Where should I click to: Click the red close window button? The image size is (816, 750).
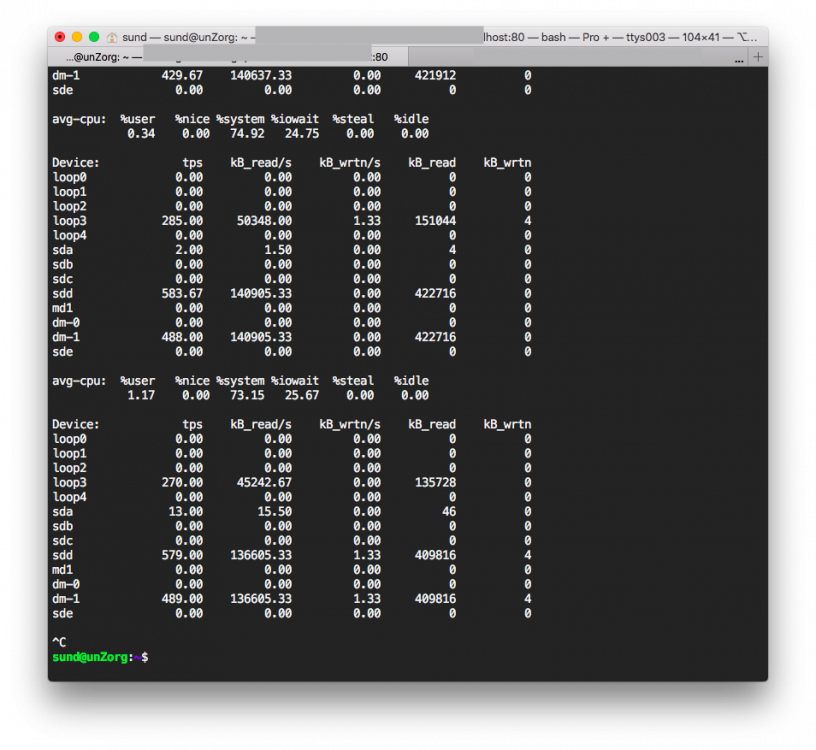pos(60,37)
